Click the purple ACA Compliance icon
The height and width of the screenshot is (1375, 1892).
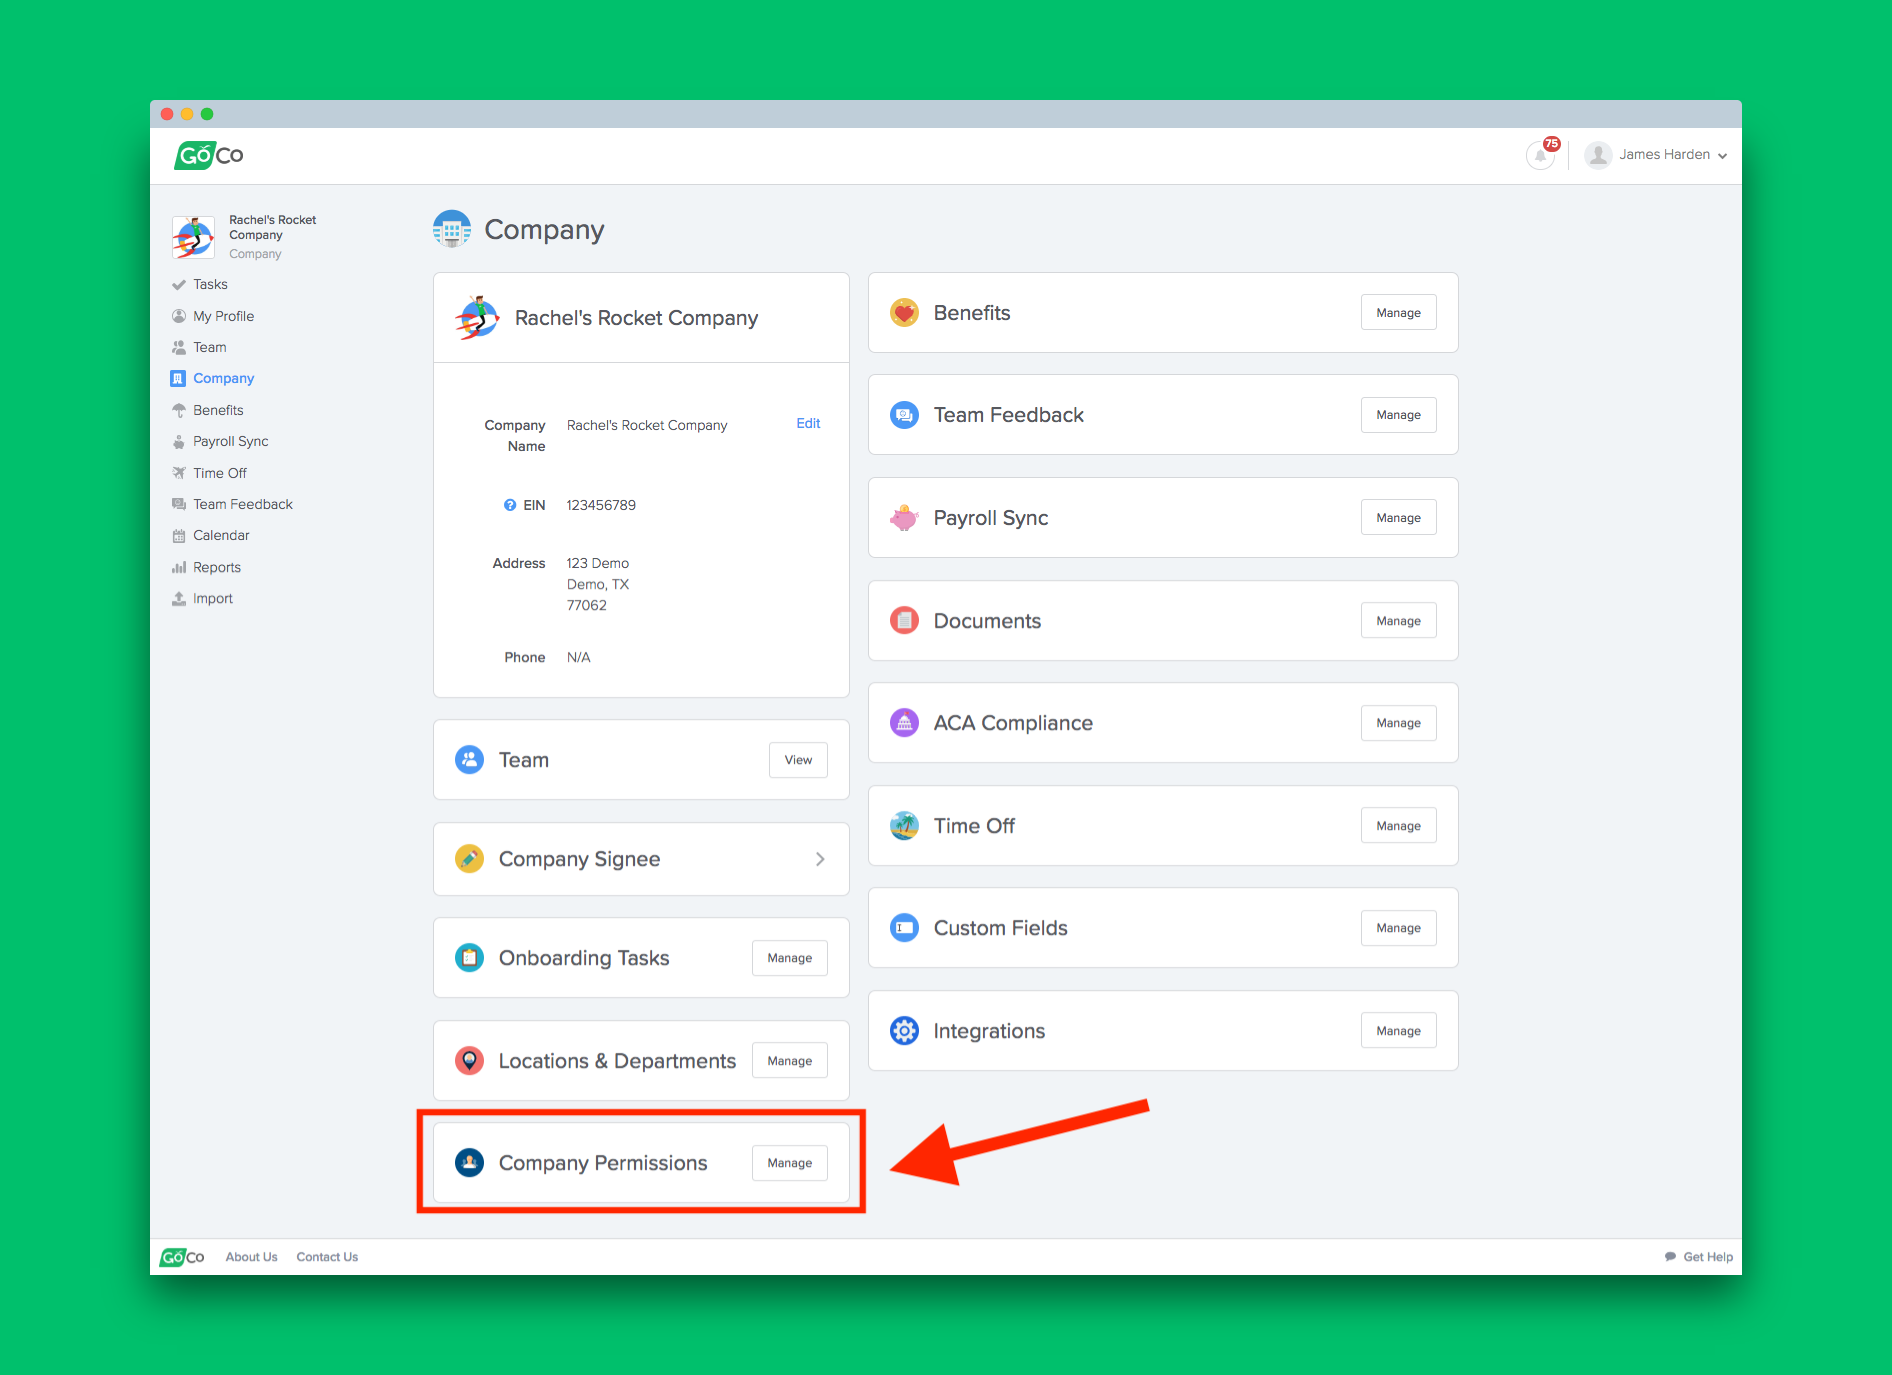[x=904, y=723]
